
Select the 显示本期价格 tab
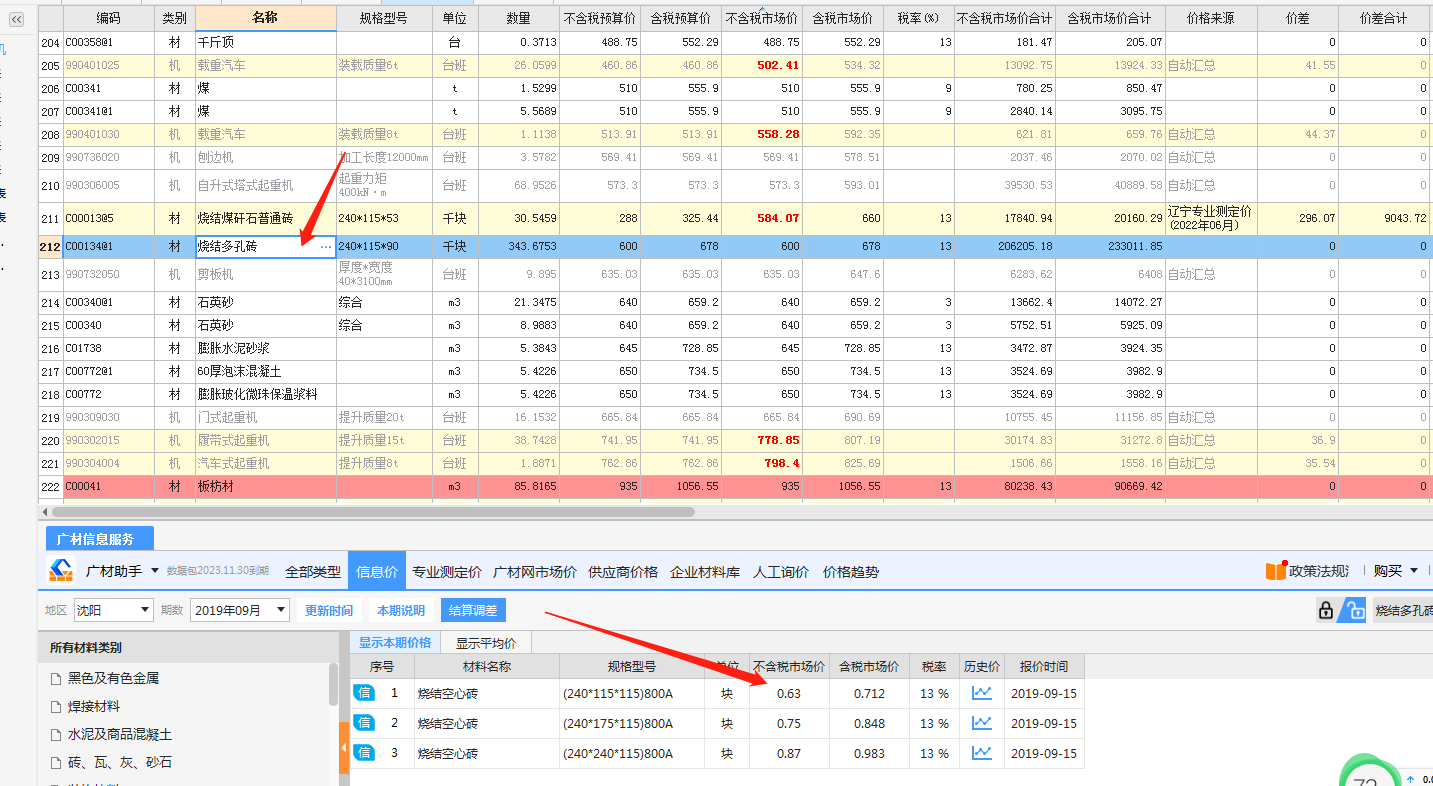(395, 643)
